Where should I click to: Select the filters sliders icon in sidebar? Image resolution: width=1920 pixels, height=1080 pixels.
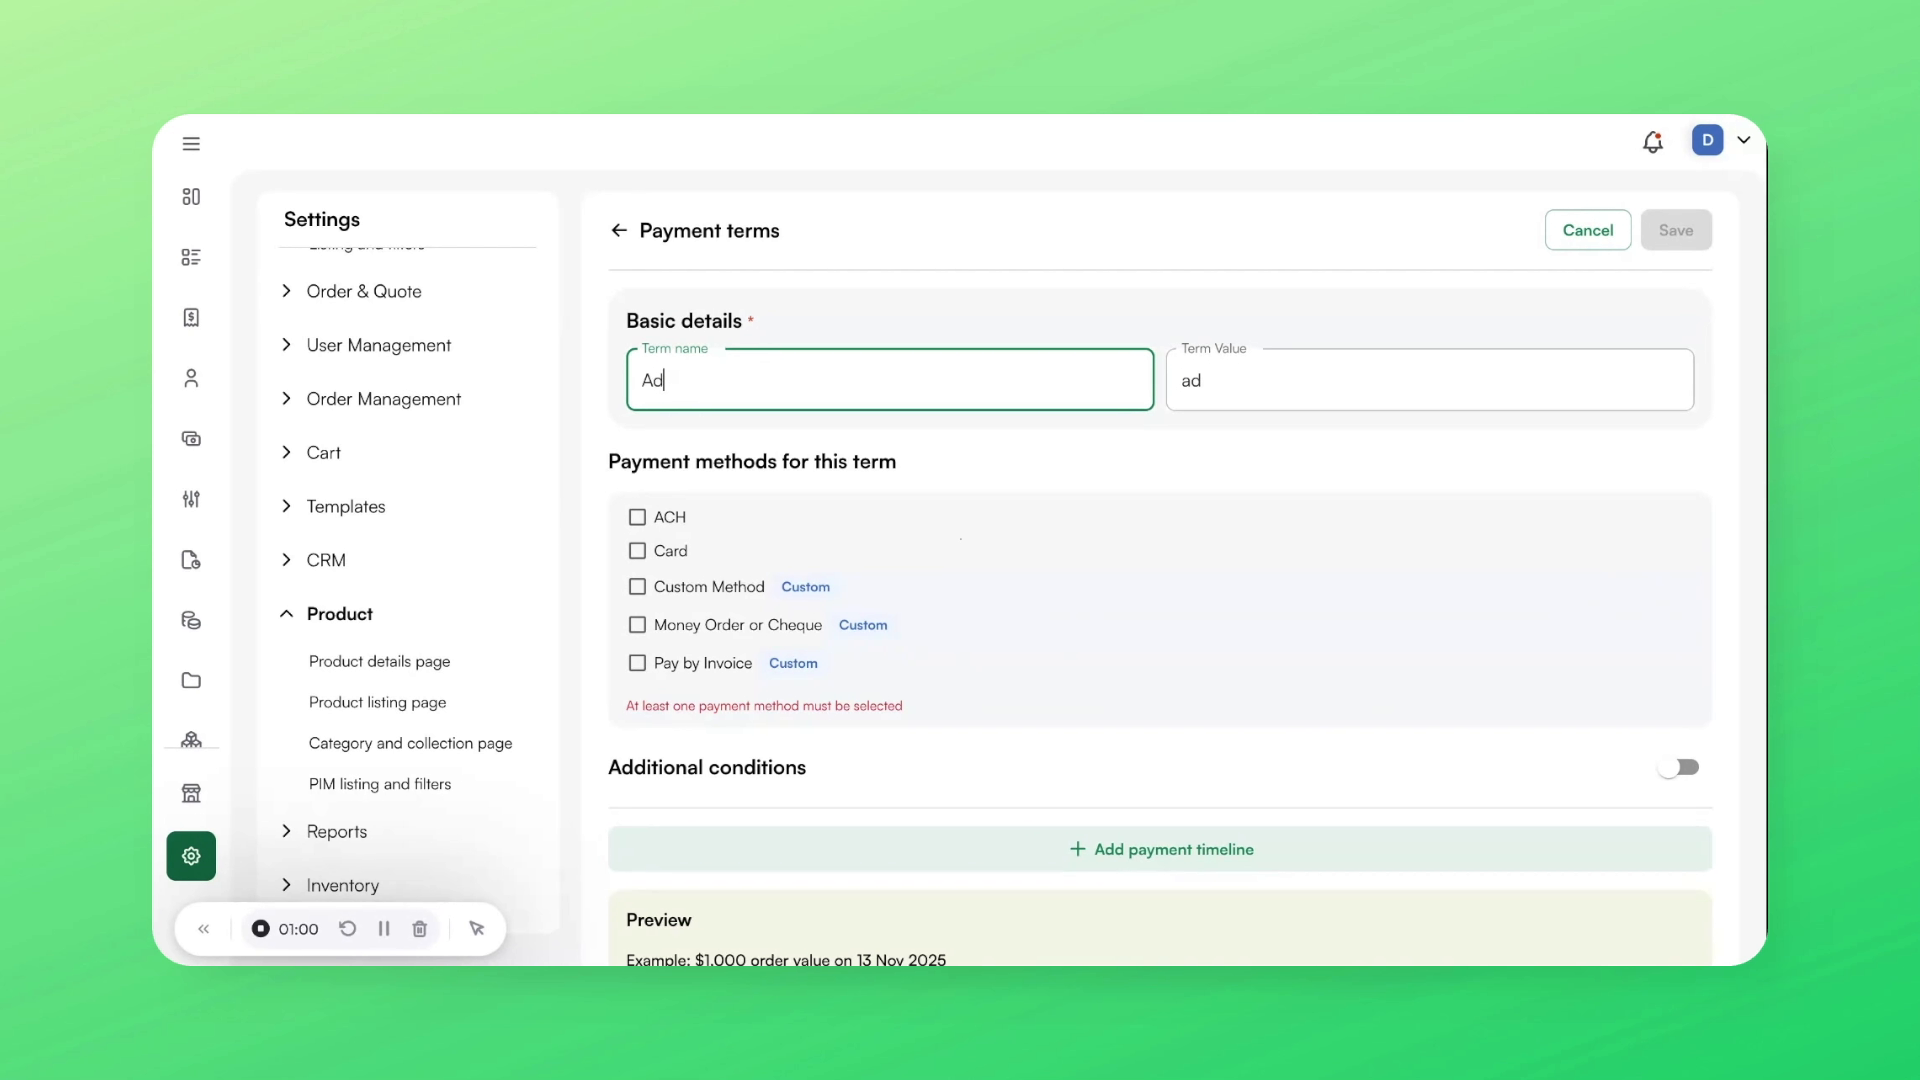[x=191, y=499]
